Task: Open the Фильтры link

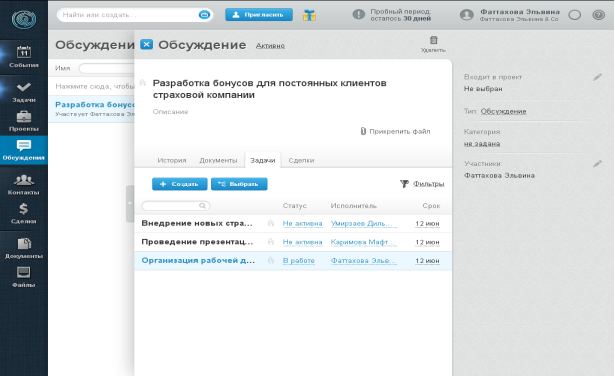Action: coord(429,184)
